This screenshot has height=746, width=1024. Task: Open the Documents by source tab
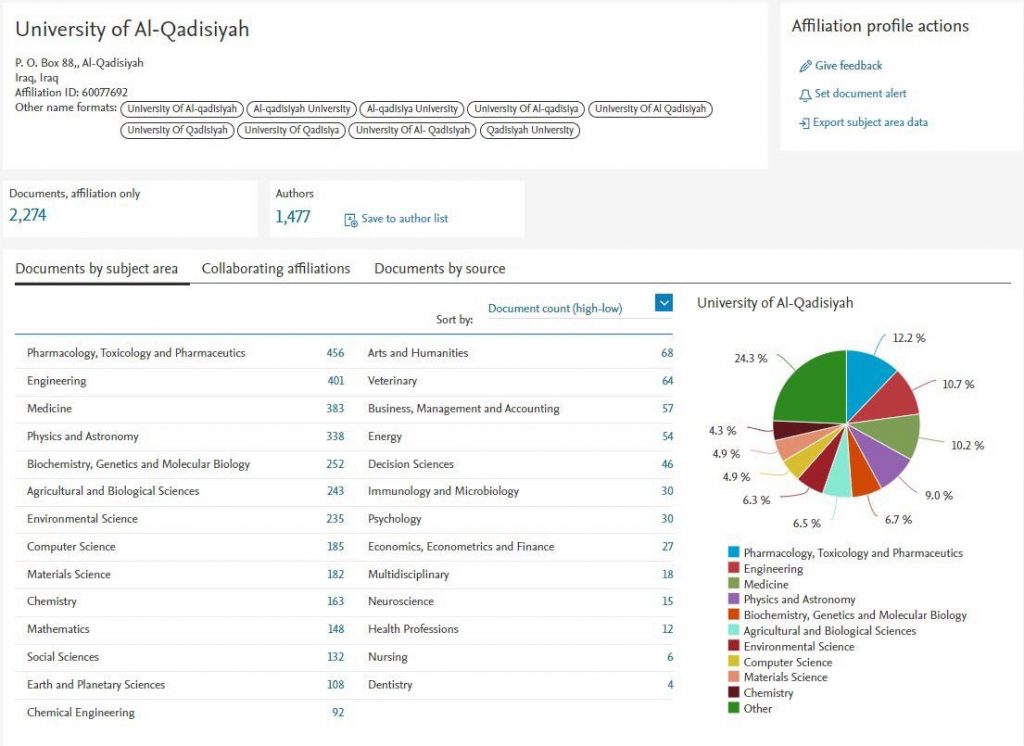(x=439, y=268)
